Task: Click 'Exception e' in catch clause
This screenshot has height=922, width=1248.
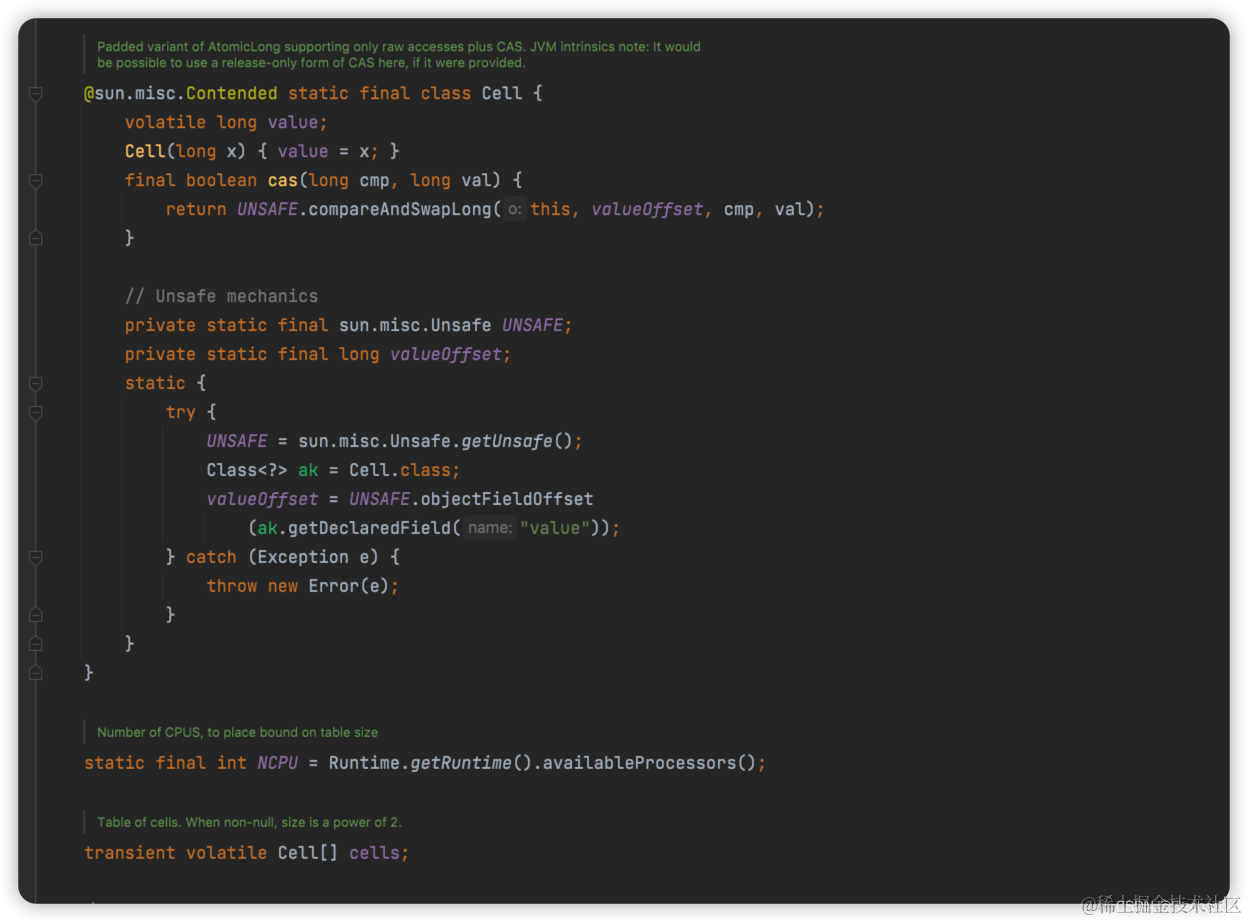Action: click(x=313, y=557)
